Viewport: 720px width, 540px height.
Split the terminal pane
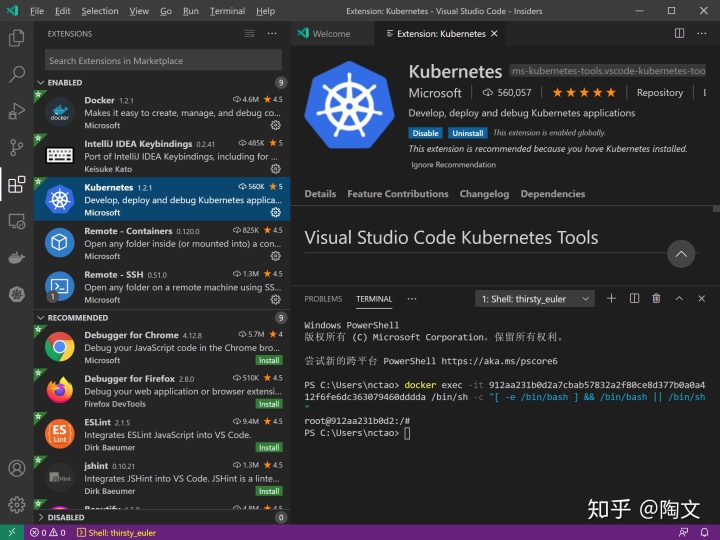point(634,298)
